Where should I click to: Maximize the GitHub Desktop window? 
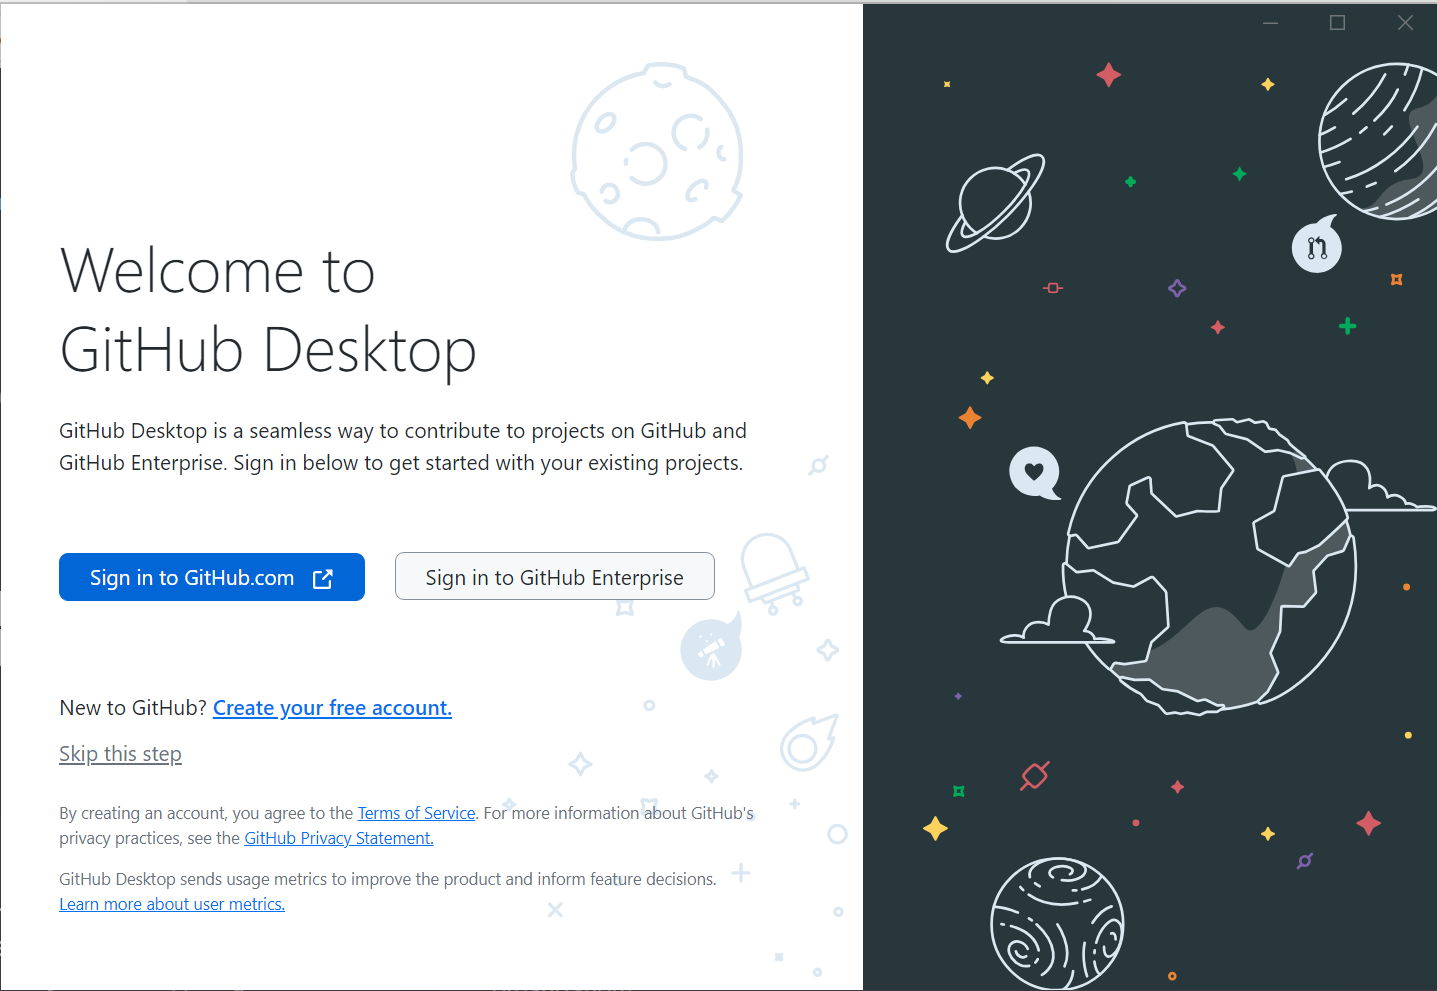[1337, 23]
